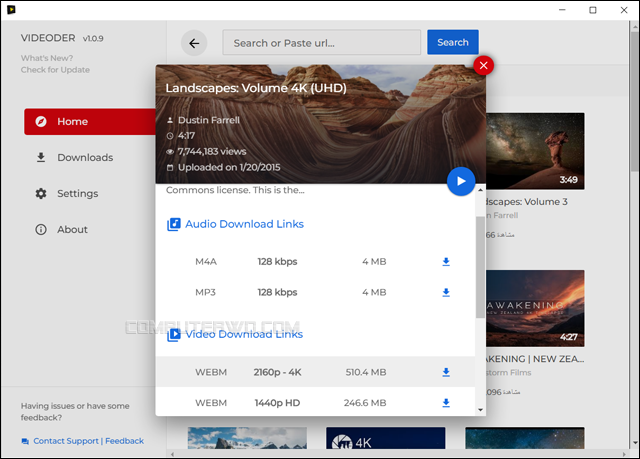Screen dimensions: 640x459
Task: Open the Landscapes Volume 3 thumbnail
Action: pyautogui.click(x=535, y=151)
